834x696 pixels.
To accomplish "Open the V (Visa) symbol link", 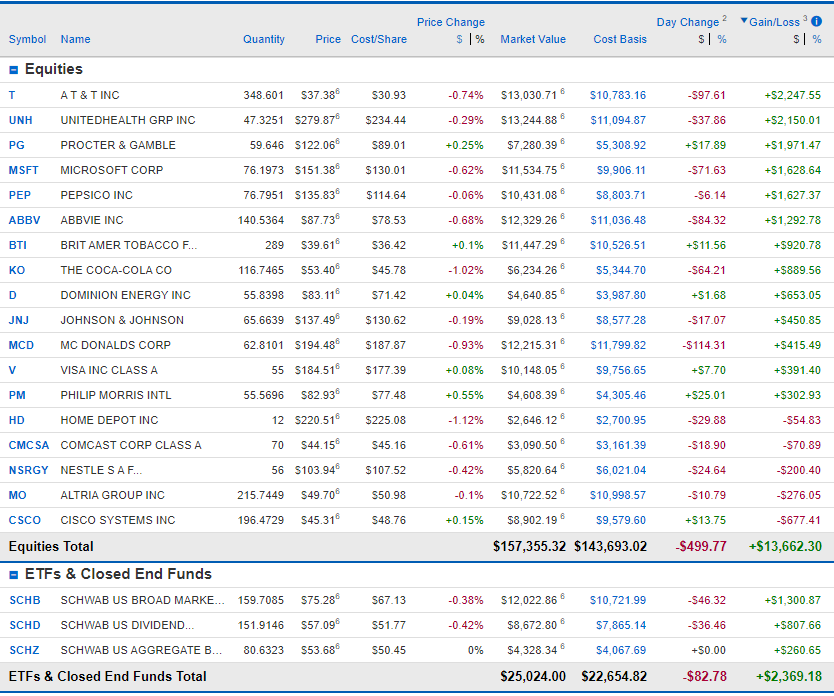I will pyautogui.click(x=12, y=371).
